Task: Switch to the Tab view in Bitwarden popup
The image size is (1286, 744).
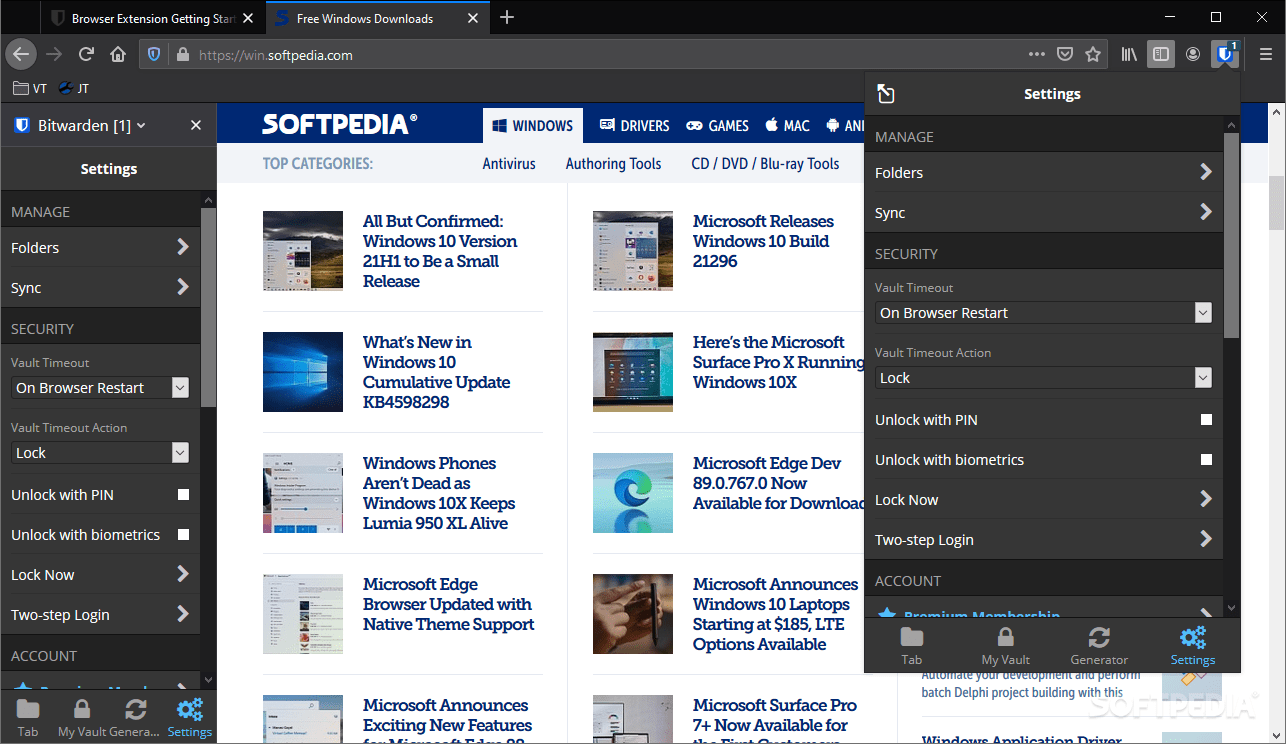Action: tap(911, 645)
